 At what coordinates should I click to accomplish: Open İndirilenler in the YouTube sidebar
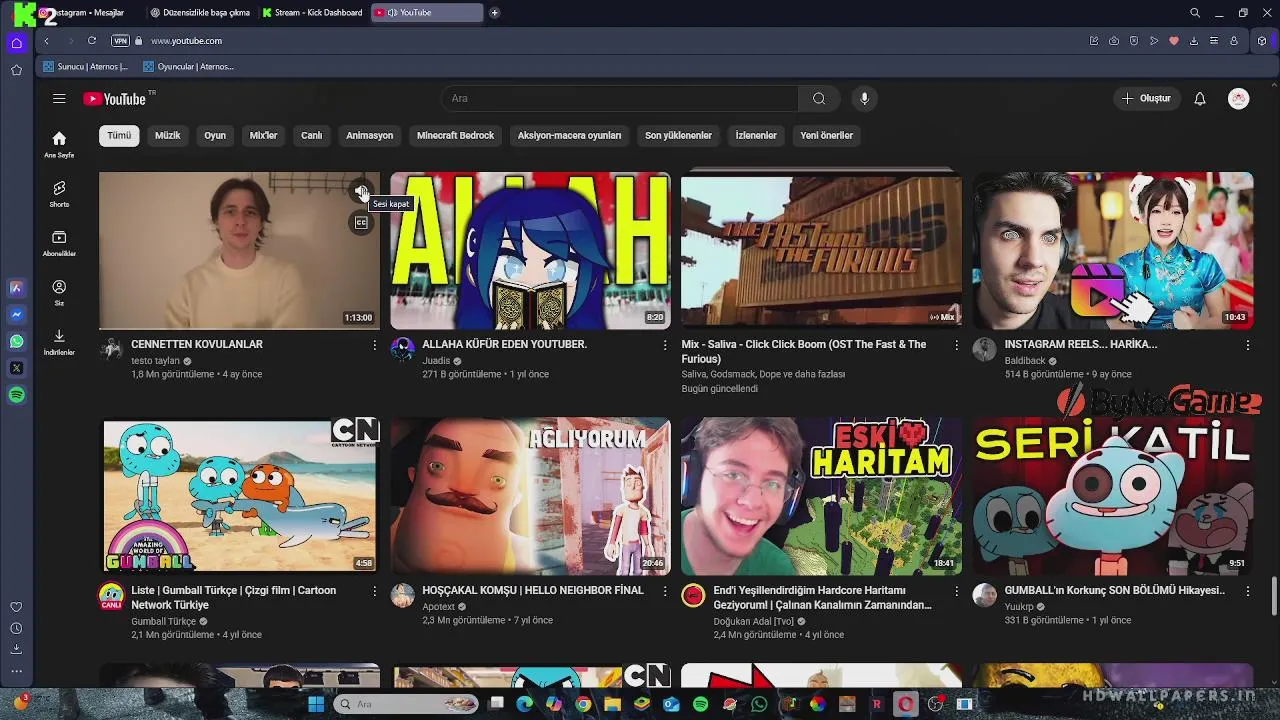(x=59, y=342)
